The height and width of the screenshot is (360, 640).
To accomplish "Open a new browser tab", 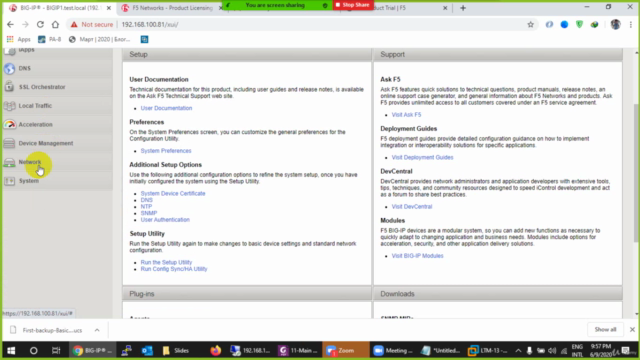I will point(463,8).
